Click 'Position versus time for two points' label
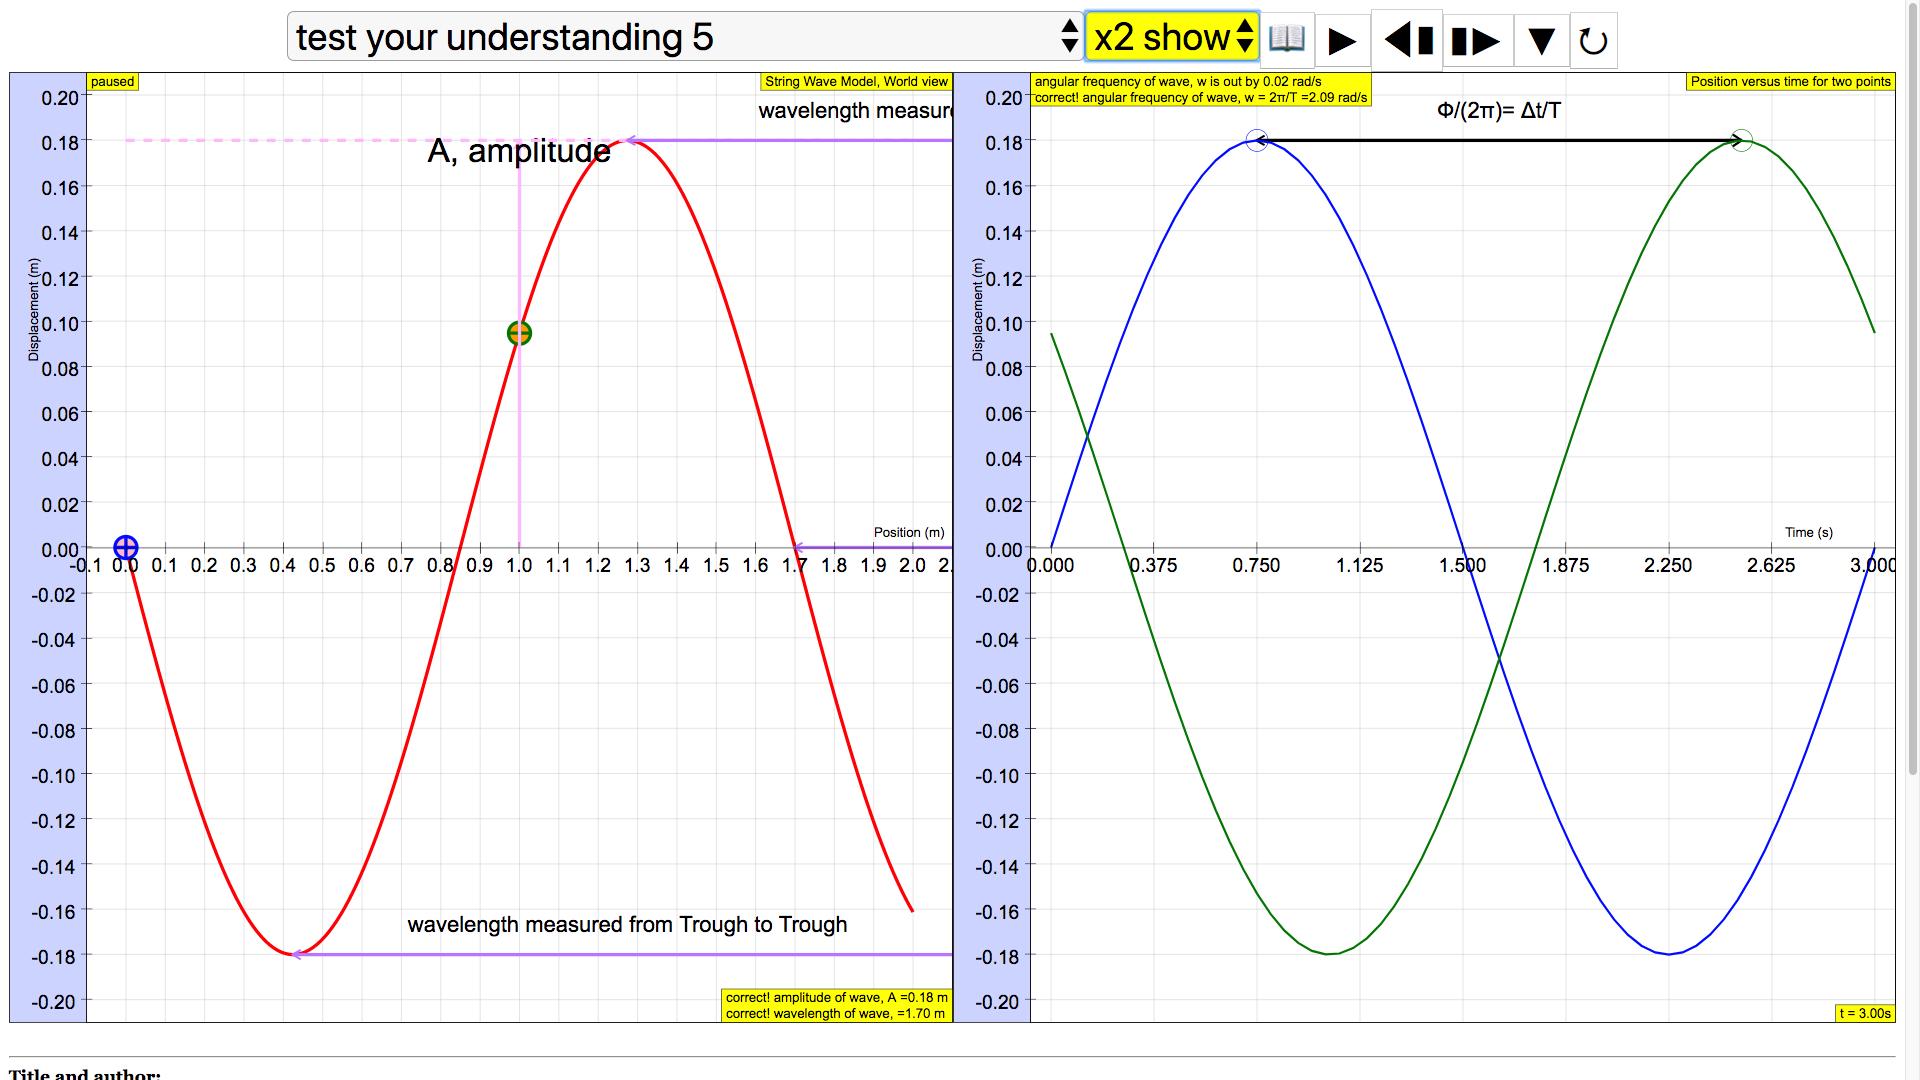Image resolution: width=1920 pixels, height=1080 pixels. 1790,82
